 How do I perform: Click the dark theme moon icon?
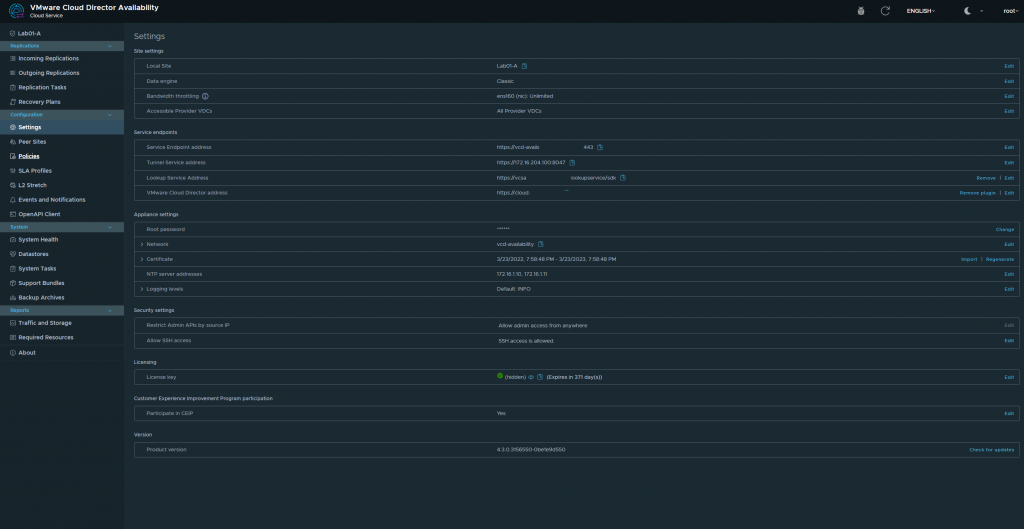(967, 11)
